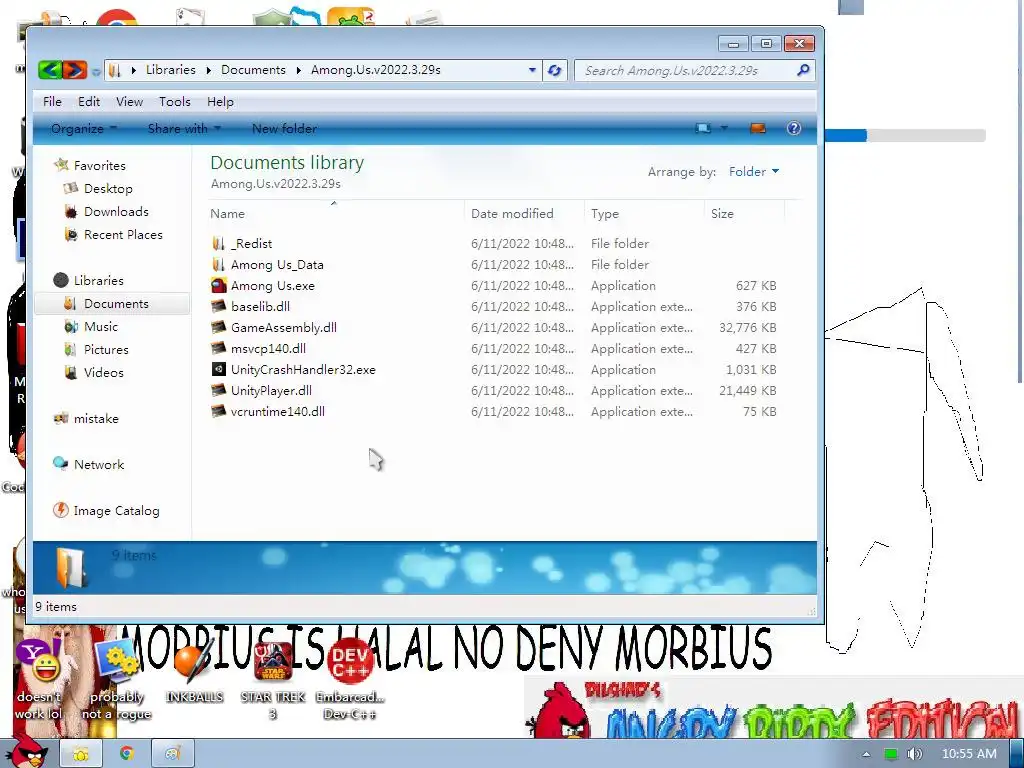Click the search magnifier icon
Image resolution: width=1024 pixels, height=768 pixels.
pyautogui.click(x=803, y=70)
